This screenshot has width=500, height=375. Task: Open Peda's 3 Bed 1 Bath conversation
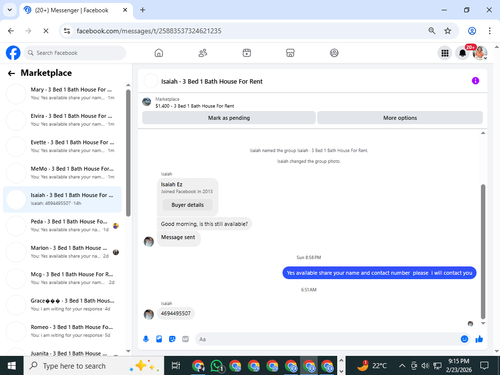click(x=62, y=225)
